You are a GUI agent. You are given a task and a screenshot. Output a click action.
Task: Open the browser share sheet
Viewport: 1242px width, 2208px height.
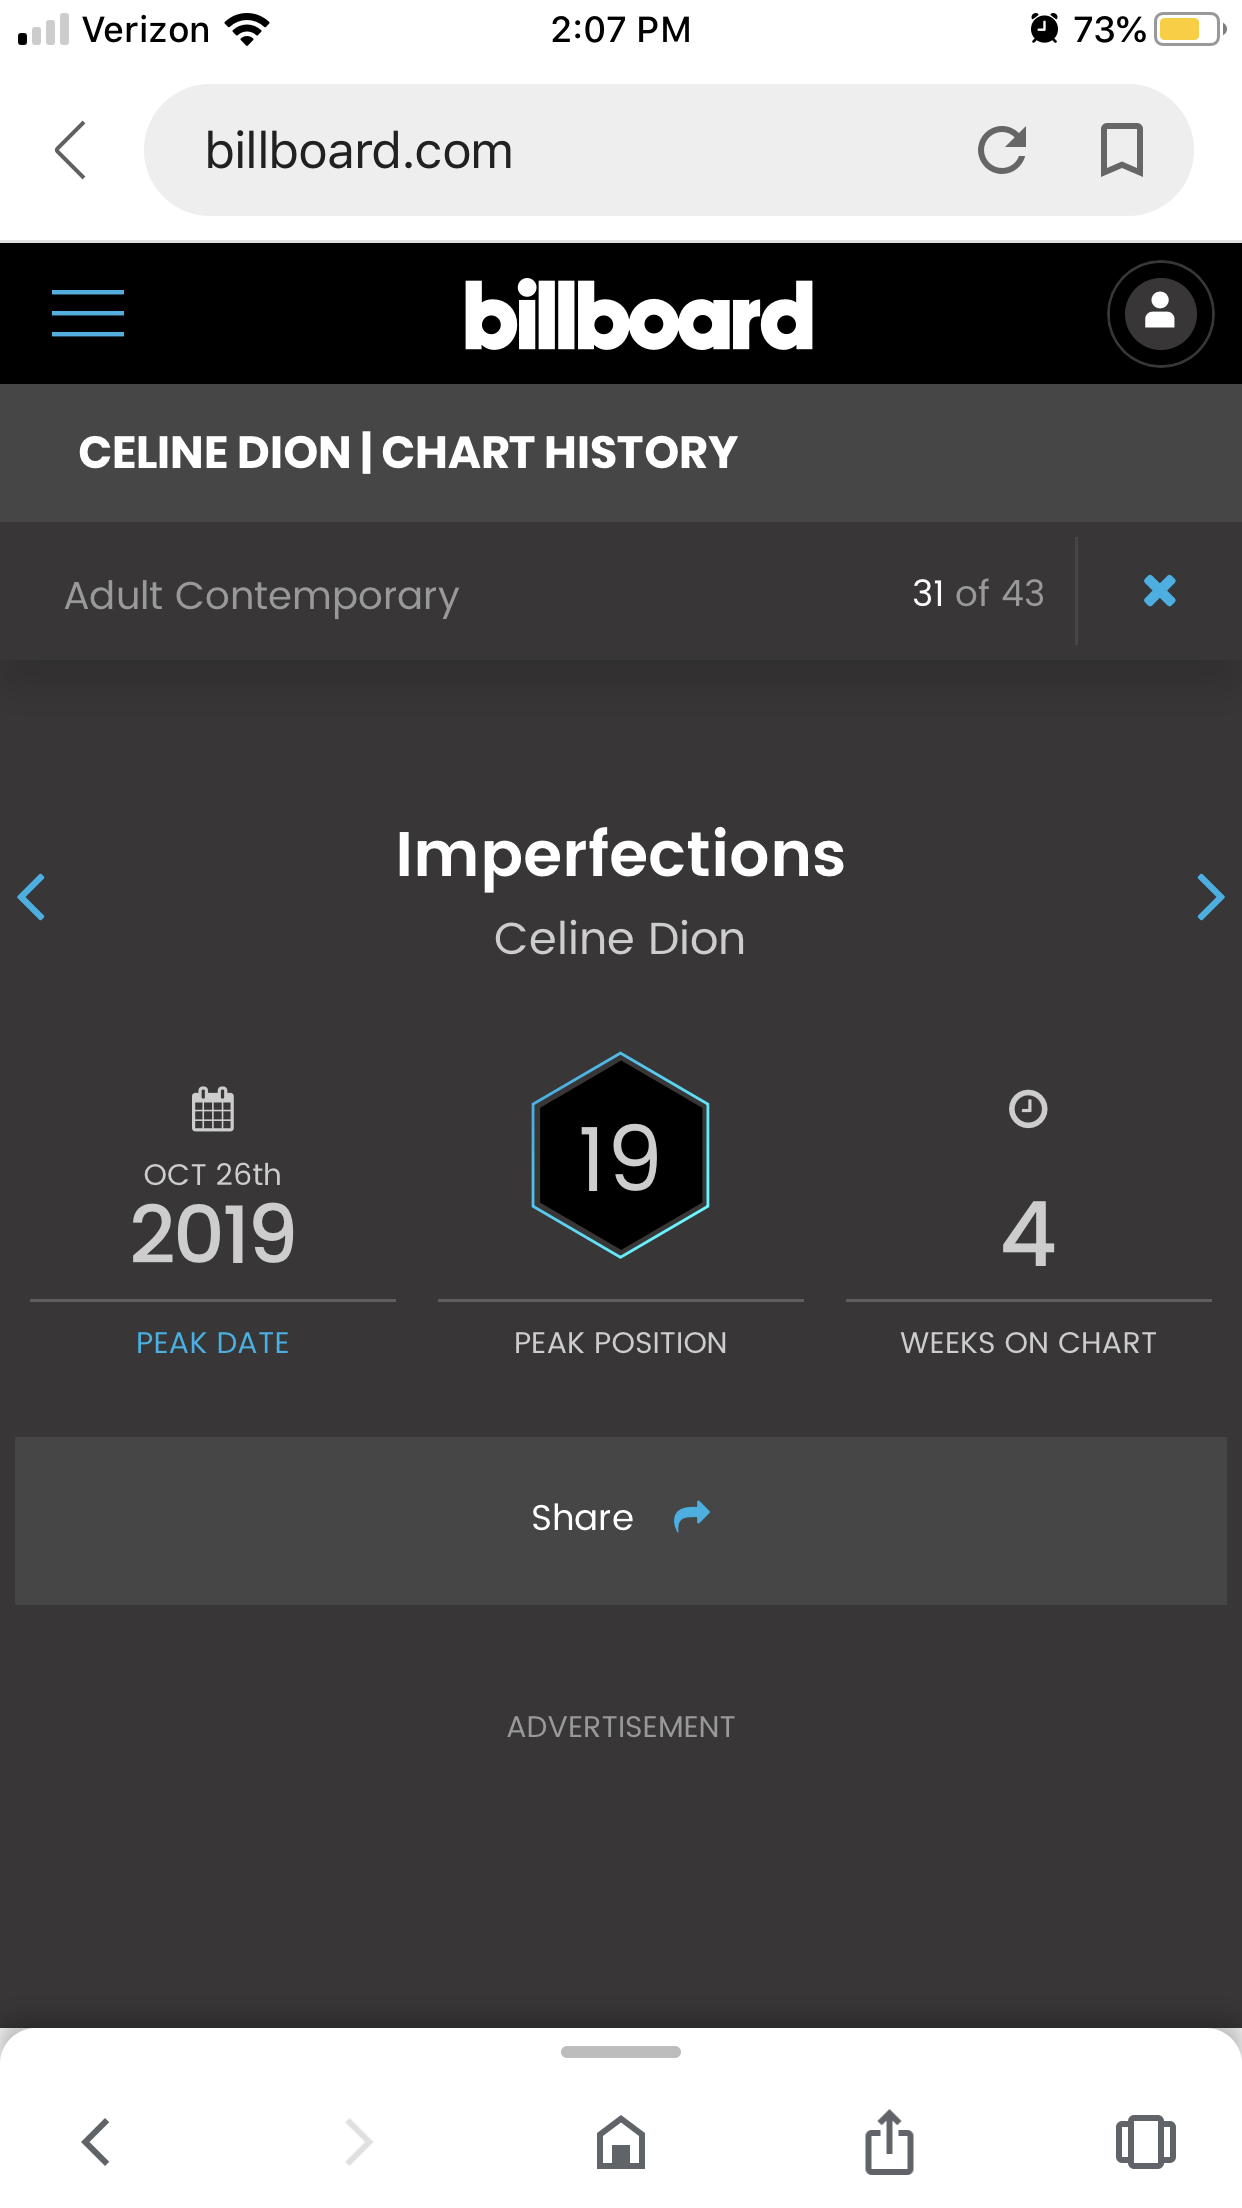tap(889, 2143)
